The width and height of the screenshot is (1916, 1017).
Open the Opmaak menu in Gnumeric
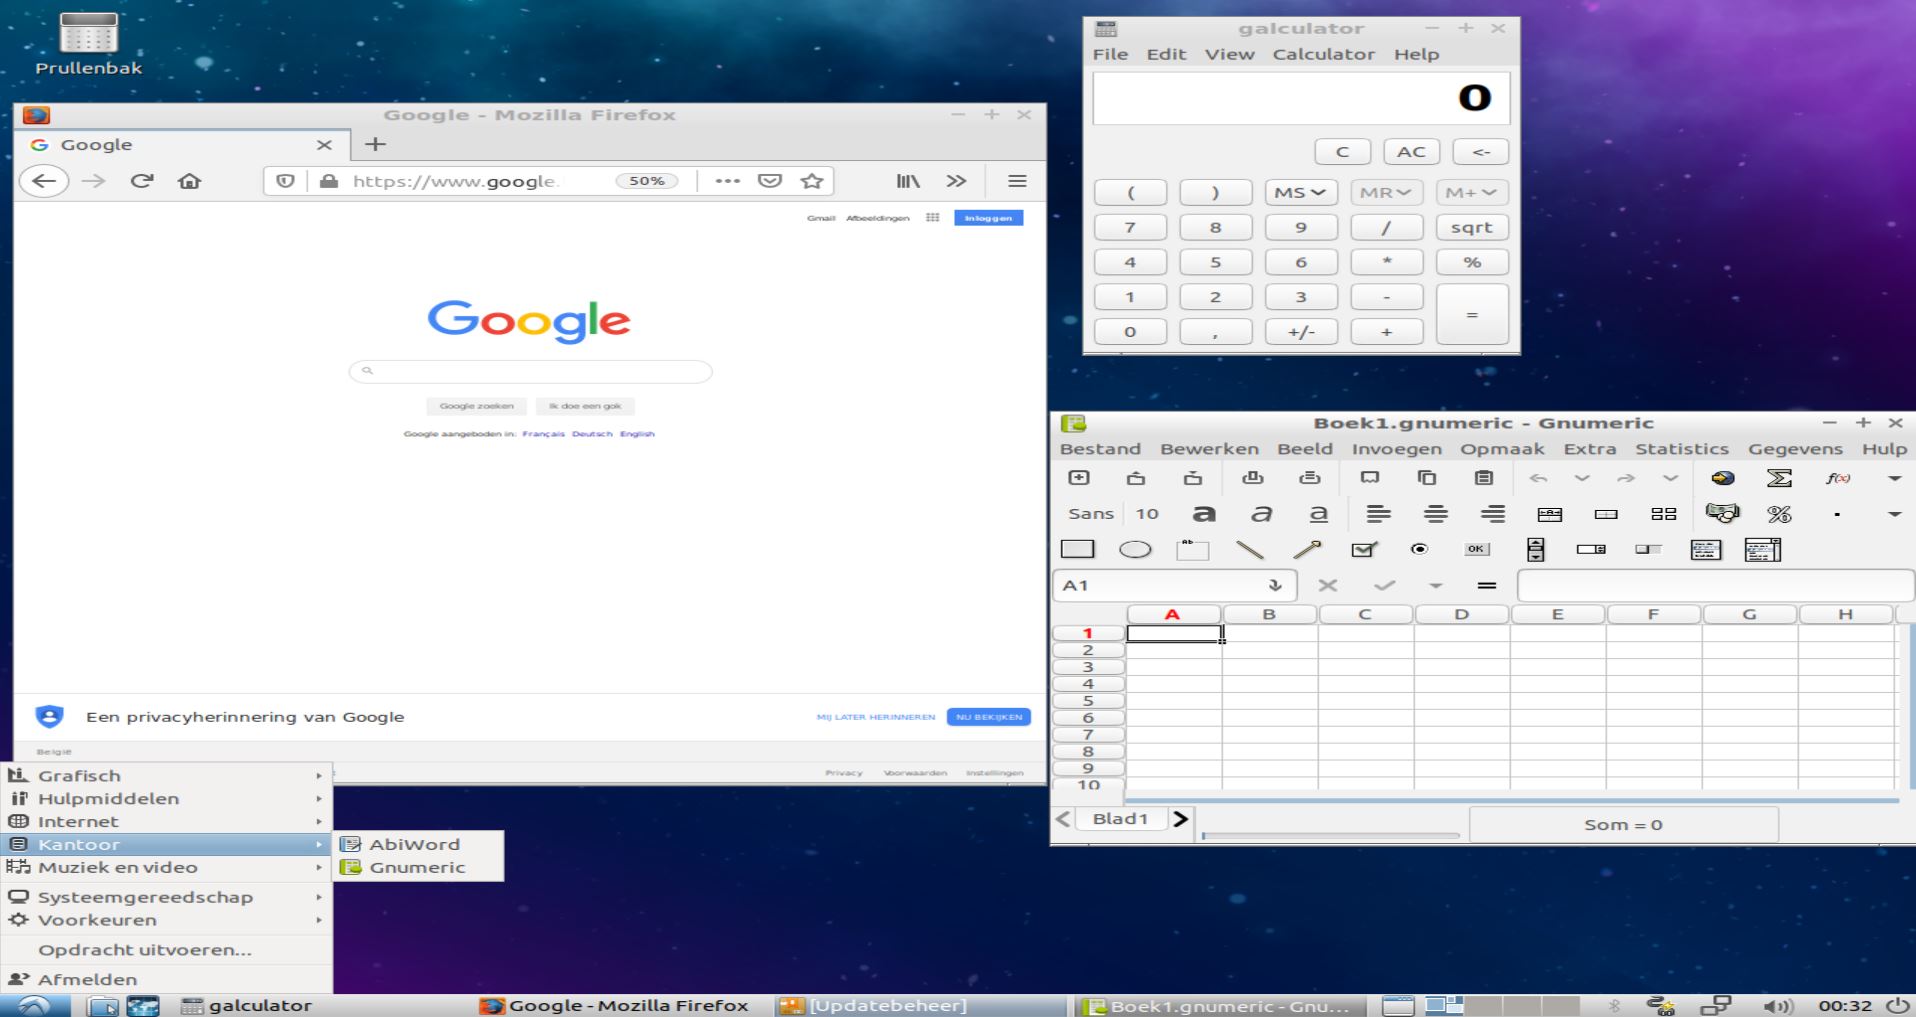pyautogui.click(x=1502, y=449)
